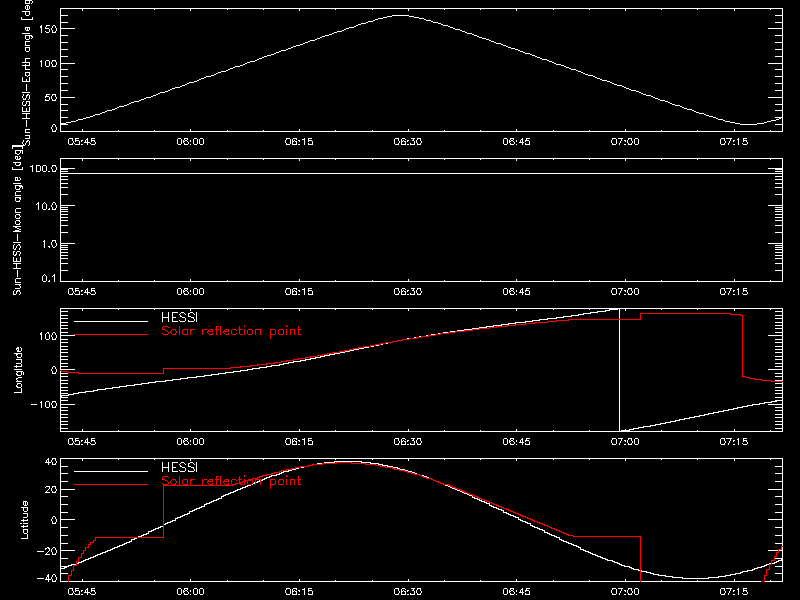
Task: Select the 0.1 tick on Moon angle plot
Action: pos(49,278)
